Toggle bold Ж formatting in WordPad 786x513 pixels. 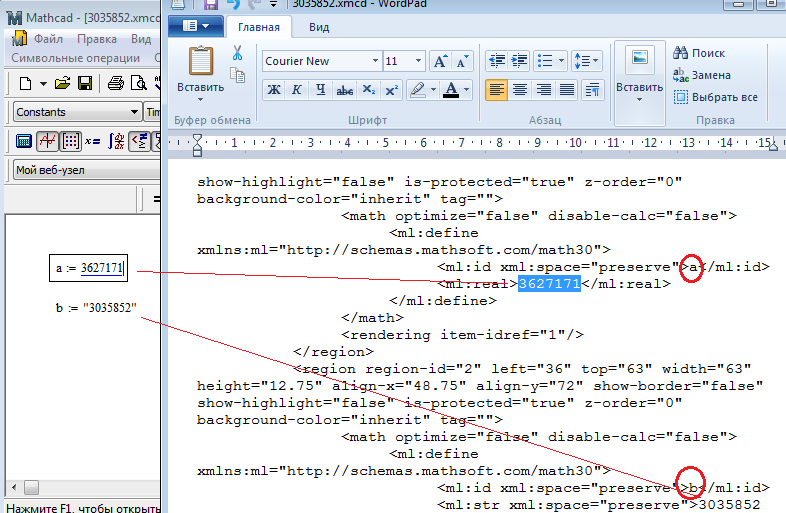coord(274,90)
